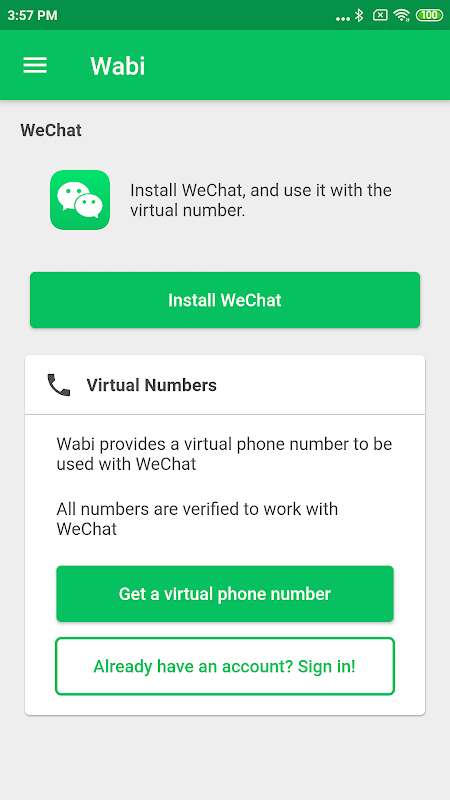Tap the SIM card error icon
The width and height of the screenshot is (450, 800).
pos(380,15)
